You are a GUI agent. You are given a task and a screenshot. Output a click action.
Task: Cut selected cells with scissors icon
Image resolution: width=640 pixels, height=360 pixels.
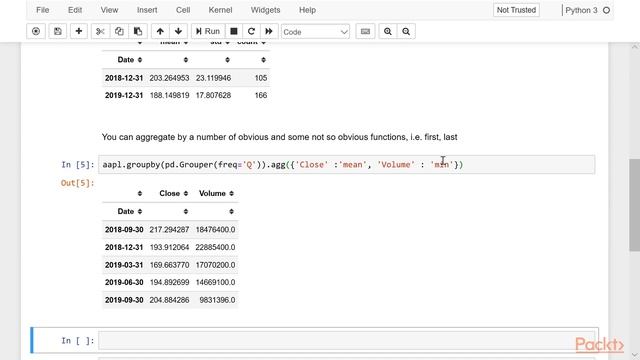[x=100, y=31]
